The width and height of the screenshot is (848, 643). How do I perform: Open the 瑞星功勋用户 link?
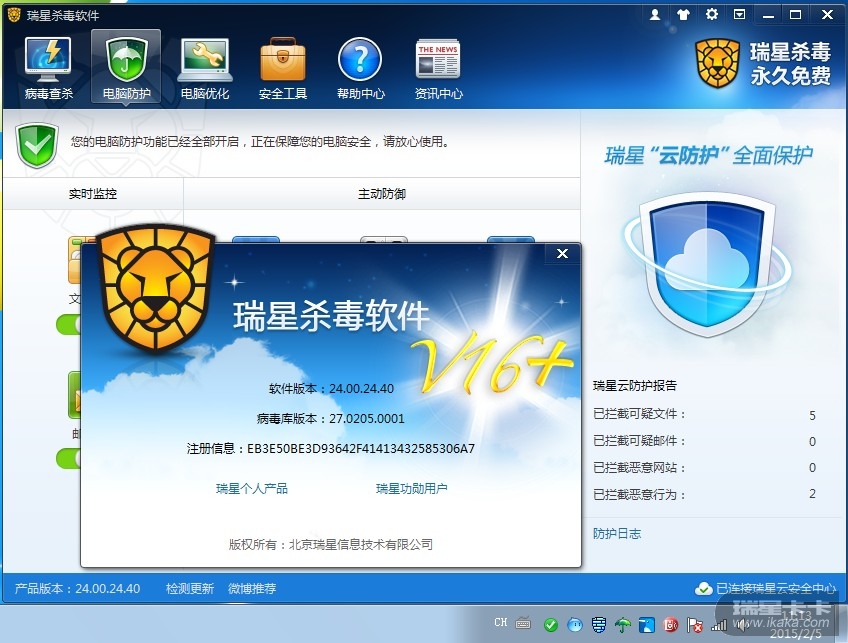click(412, 489)
